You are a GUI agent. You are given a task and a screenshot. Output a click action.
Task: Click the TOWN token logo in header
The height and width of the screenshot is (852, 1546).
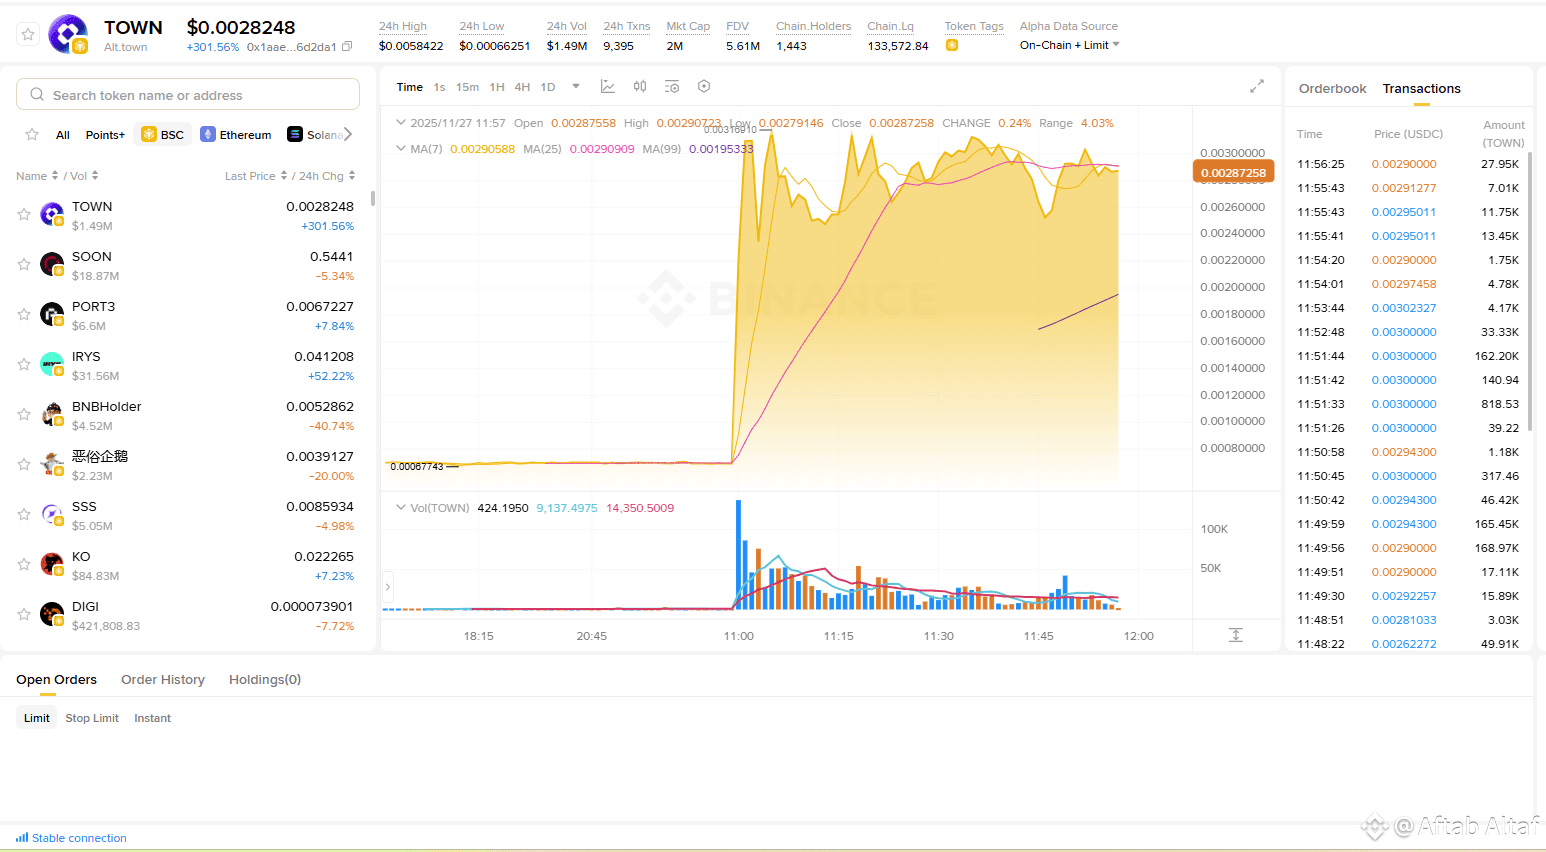tap(68, 34)
